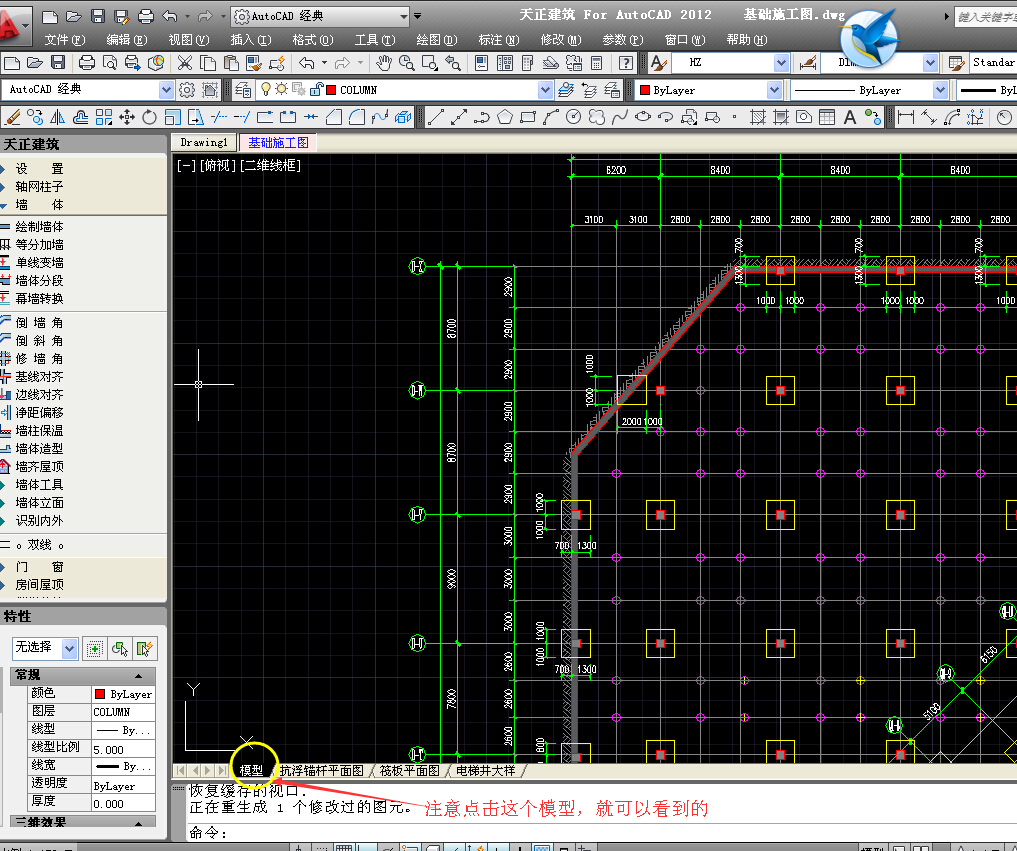Select the Offset tool

coord(80,117)
